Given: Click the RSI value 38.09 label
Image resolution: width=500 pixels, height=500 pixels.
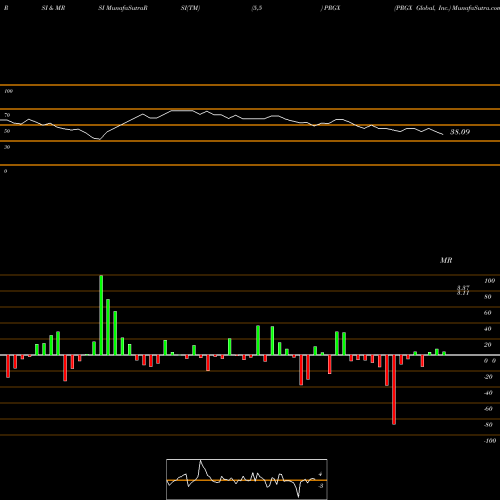Looking at the screenshot, I should 460,132.
